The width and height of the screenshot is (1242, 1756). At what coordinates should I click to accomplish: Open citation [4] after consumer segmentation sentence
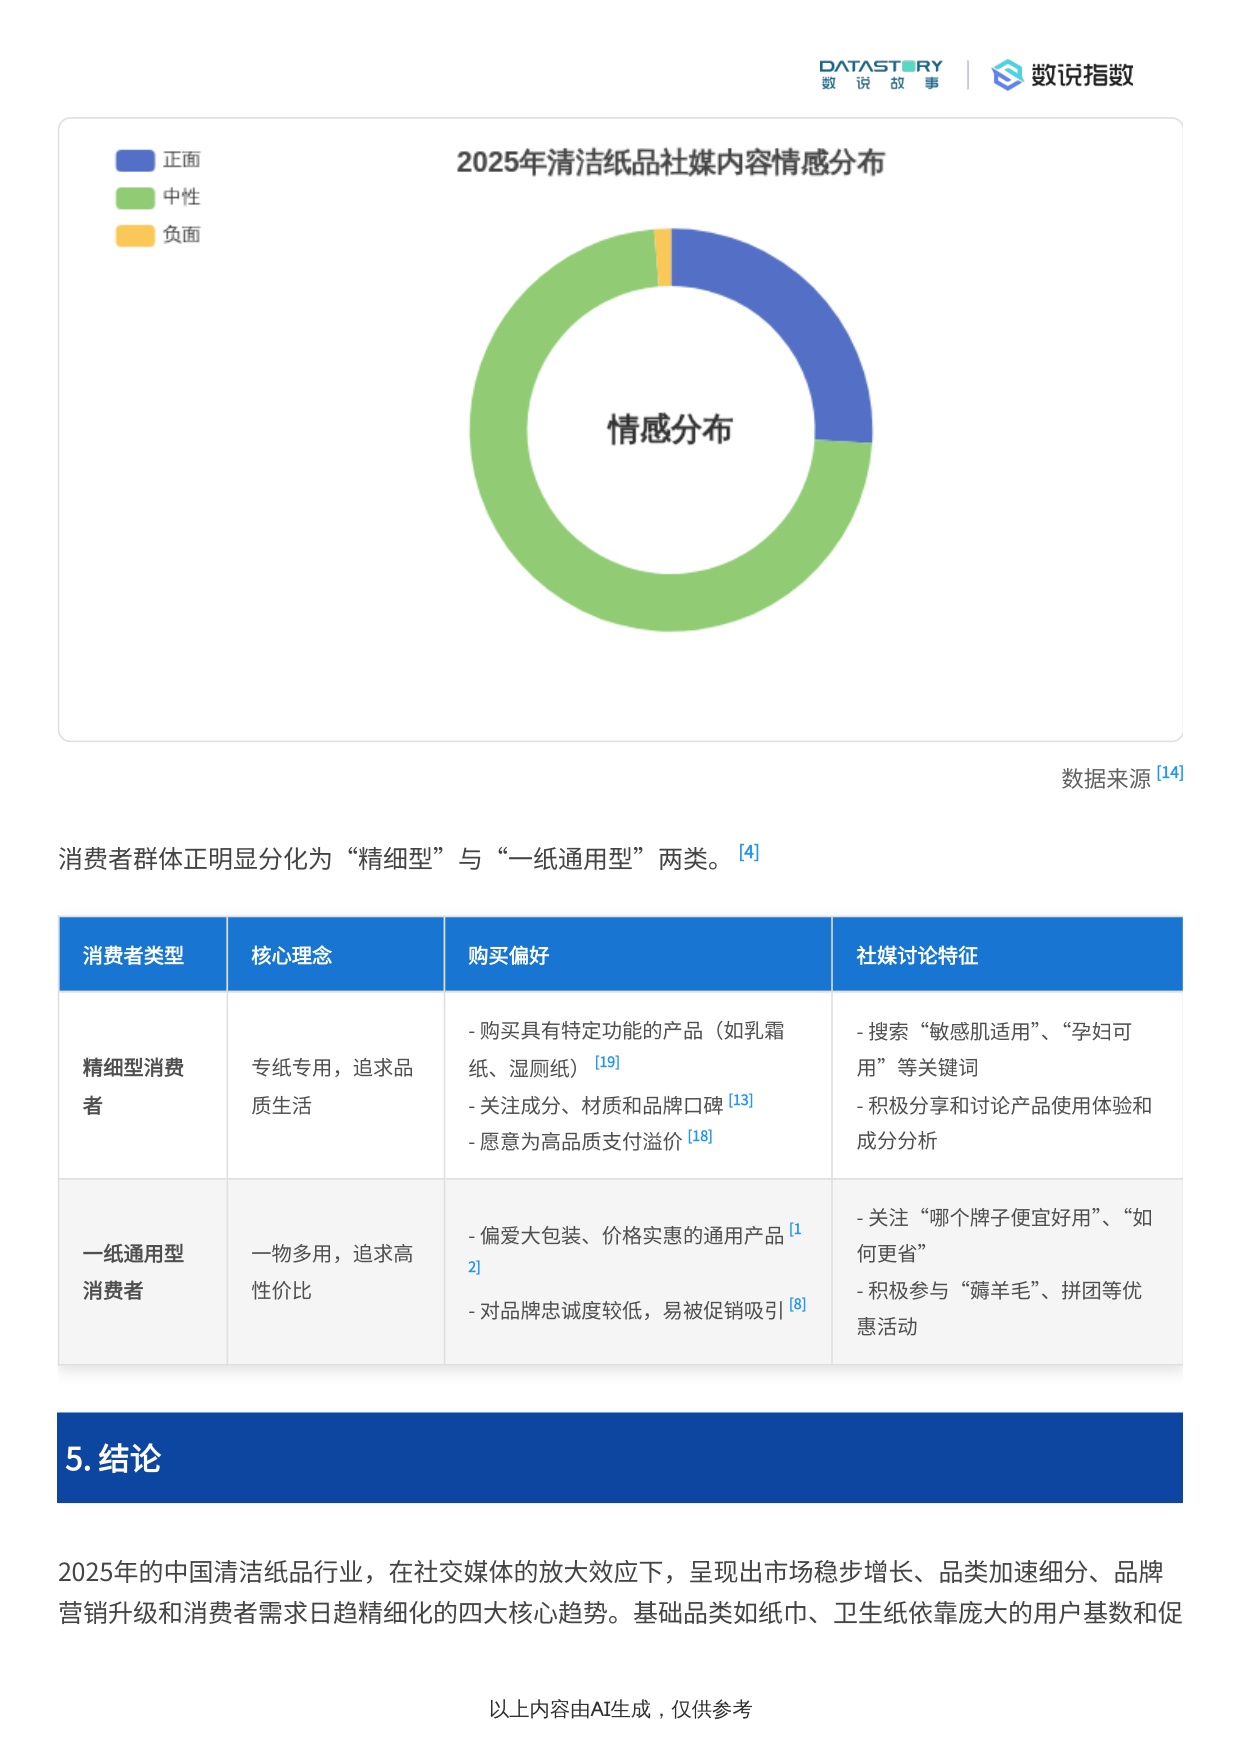pos(749,852)
